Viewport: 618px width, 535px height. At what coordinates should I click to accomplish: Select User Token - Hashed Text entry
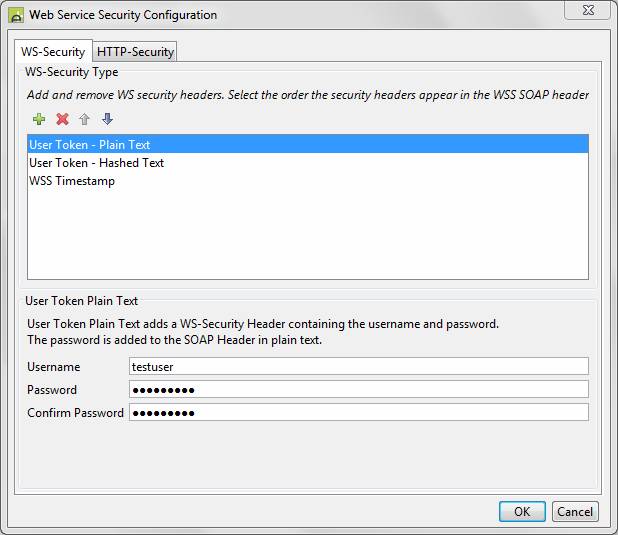97,163
